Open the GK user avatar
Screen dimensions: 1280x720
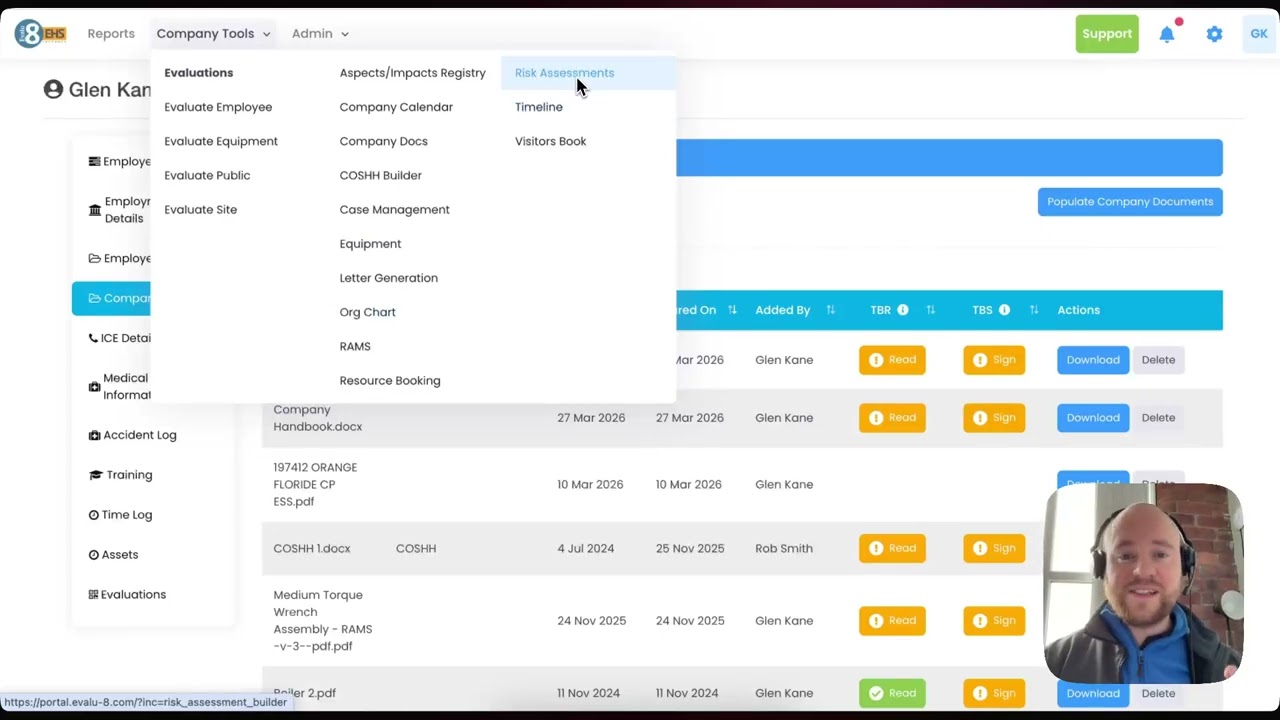coord(1259,34)
